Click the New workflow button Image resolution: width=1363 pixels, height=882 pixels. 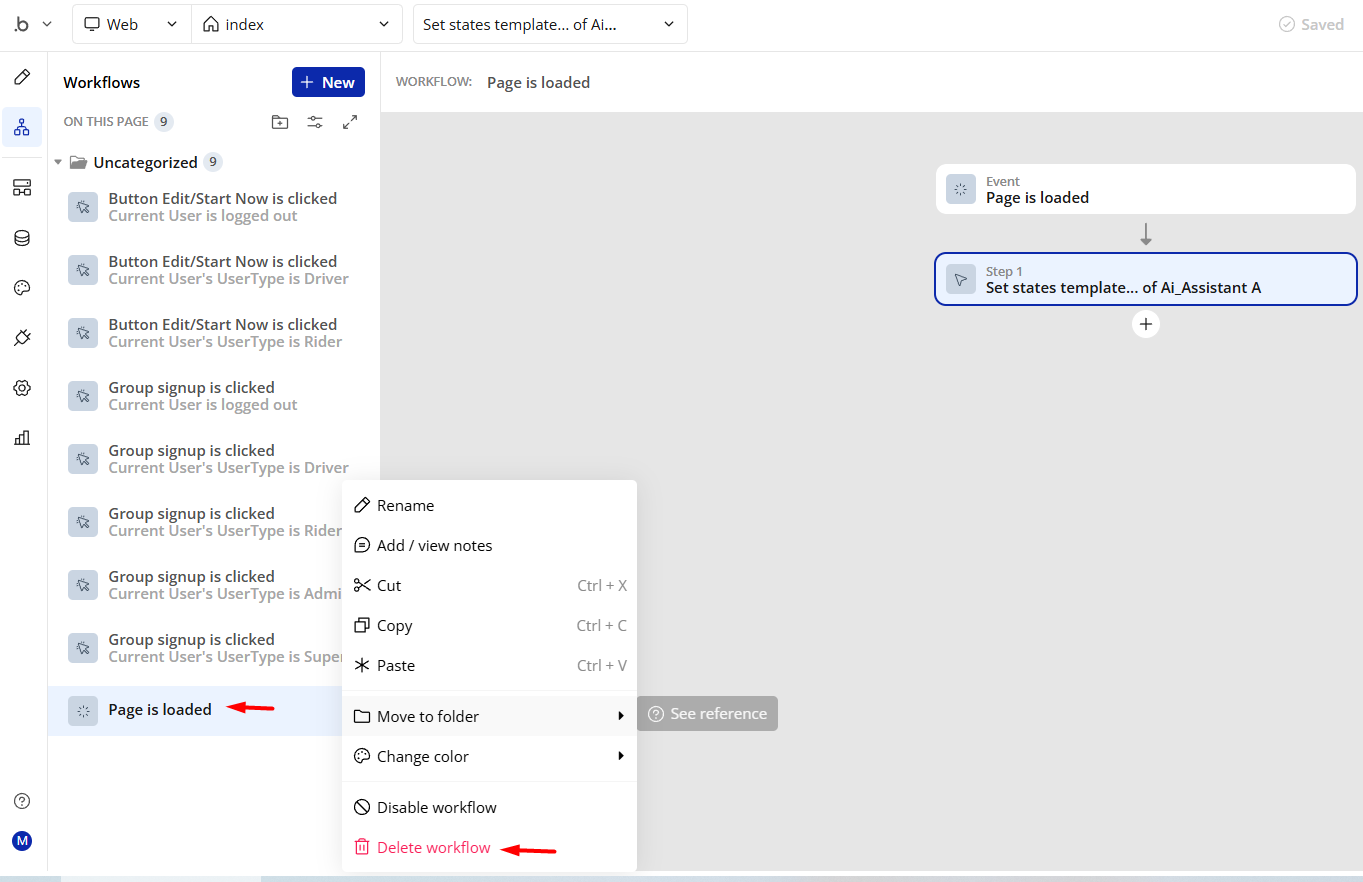tap(328, 82)
